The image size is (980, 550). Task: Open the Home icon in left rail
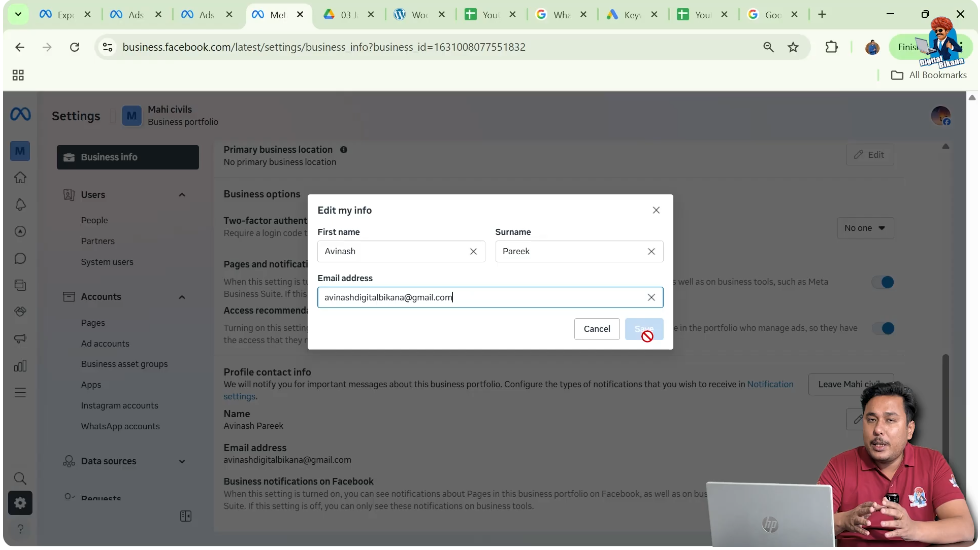20,178
